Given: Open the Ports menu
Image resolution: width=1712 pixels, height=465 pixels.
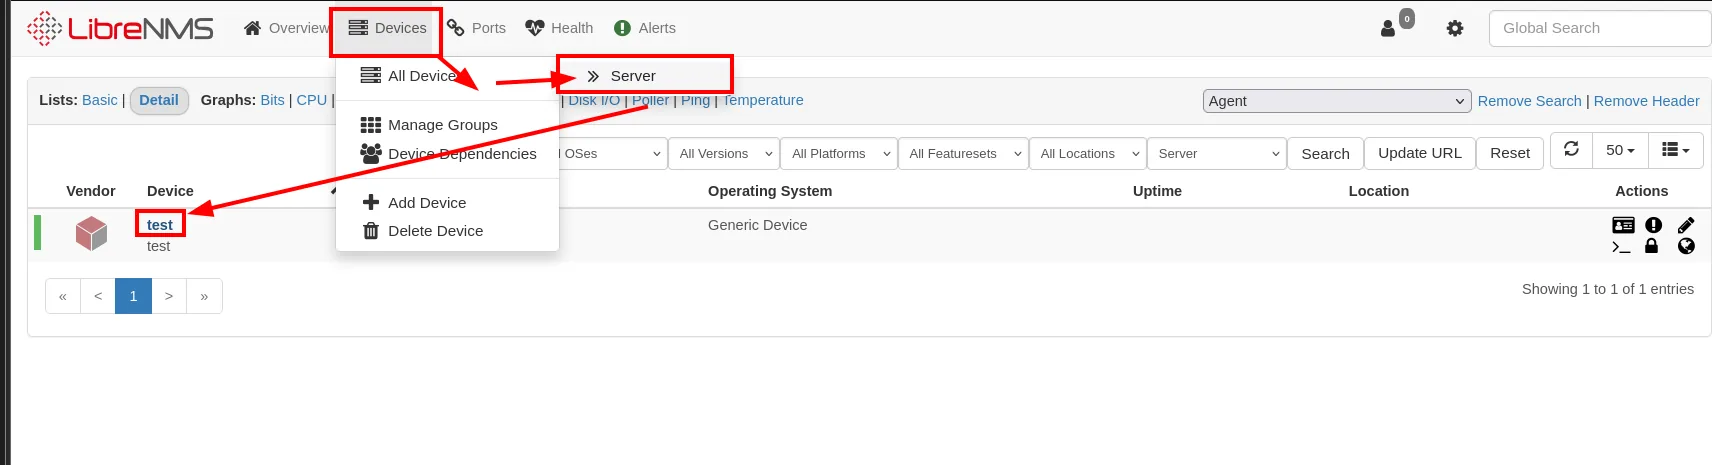Looking at the screenshot, I should click(476, 28).
